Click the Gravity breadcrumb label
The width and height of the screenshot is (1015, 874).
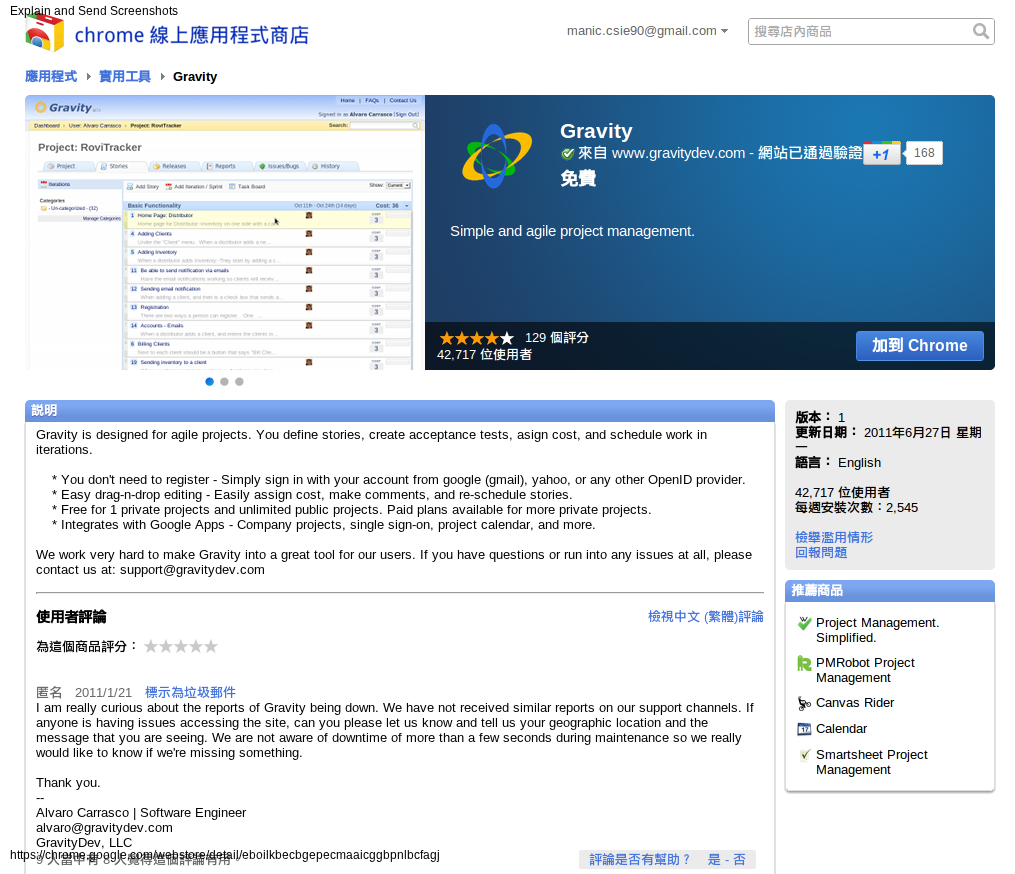click(195, 77)
